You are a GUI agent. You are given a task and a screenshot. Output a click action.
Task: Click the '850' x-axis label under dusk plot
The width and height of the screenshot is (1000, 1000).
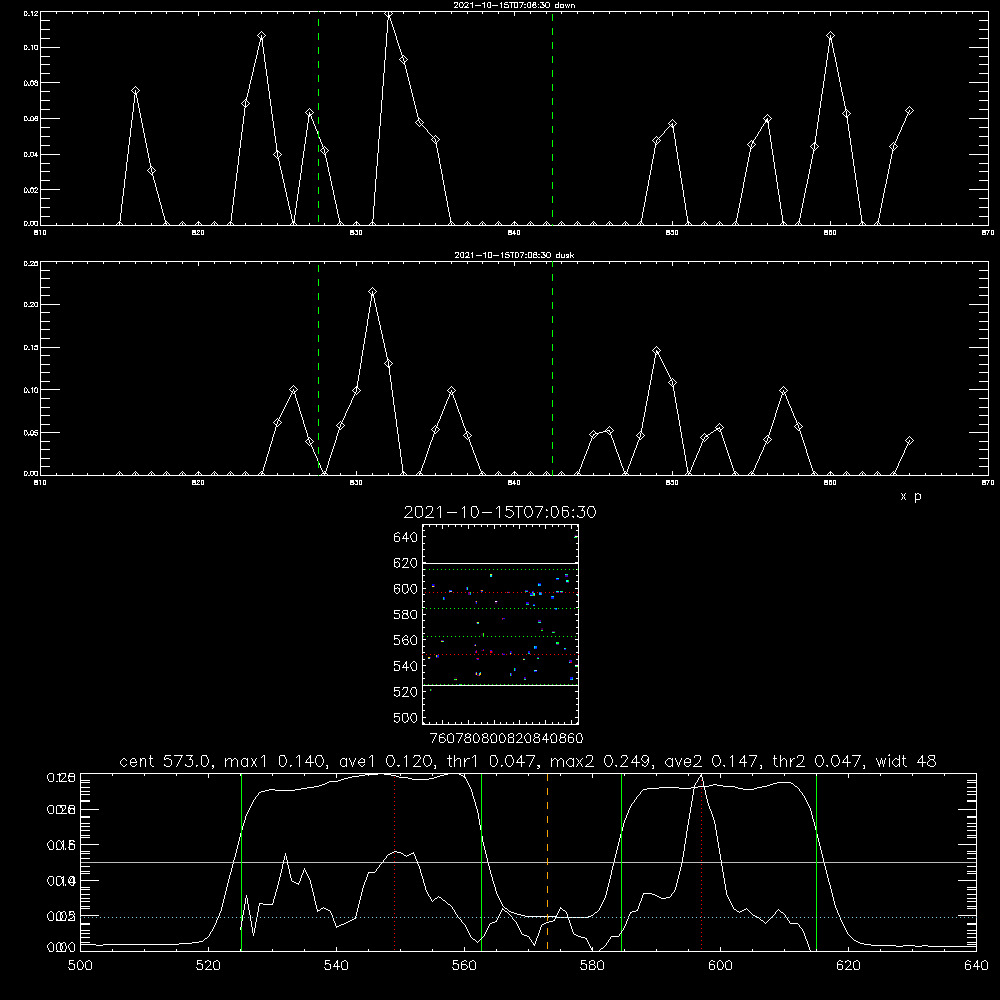(672, 483)
